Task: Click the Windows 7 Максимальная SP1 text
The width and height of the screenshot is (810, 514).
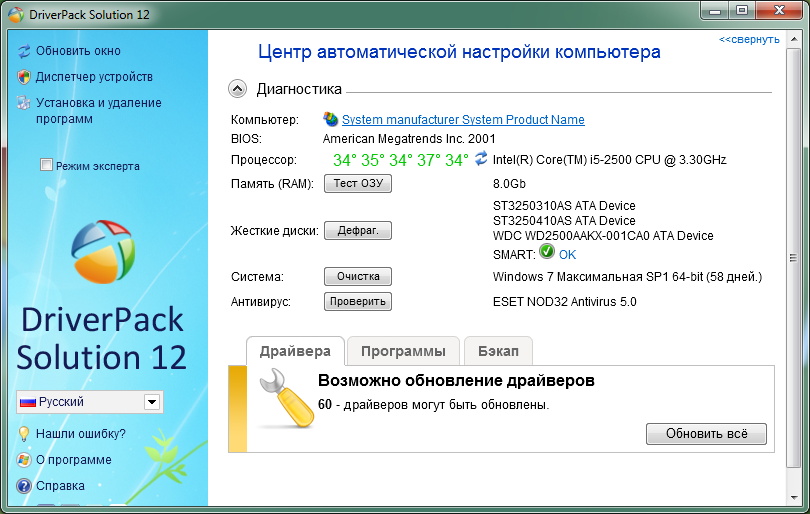Action: pyautogui.click(x=627, y=277)
